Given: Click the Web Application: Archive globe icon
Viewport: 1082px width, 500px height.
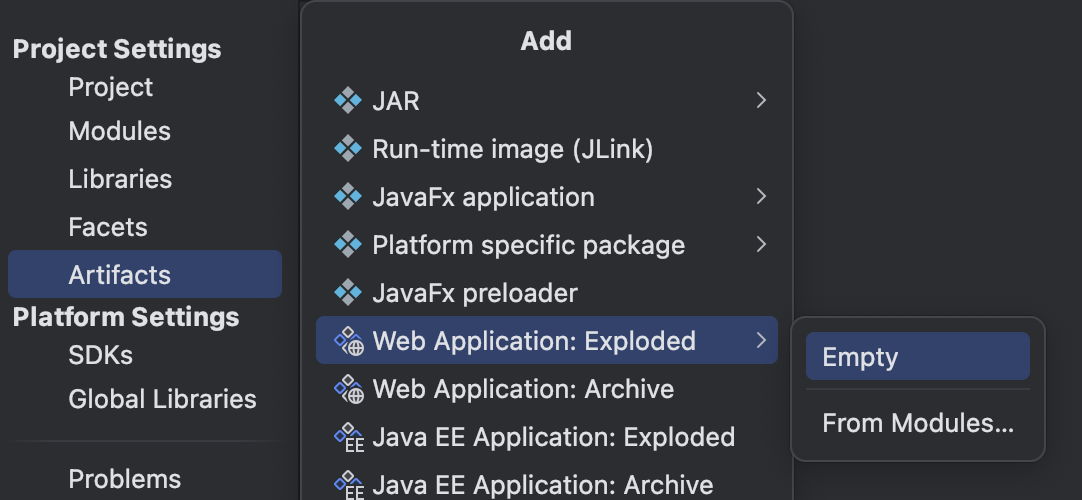Looking at the screenshot, I should (x=349, y=389).
